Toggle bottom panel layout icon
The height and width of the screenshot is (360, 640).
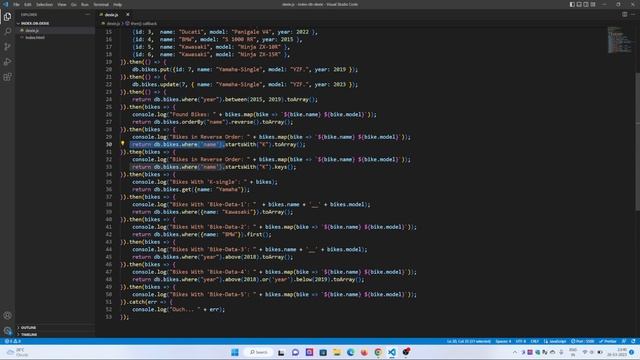tap(579, 4)
